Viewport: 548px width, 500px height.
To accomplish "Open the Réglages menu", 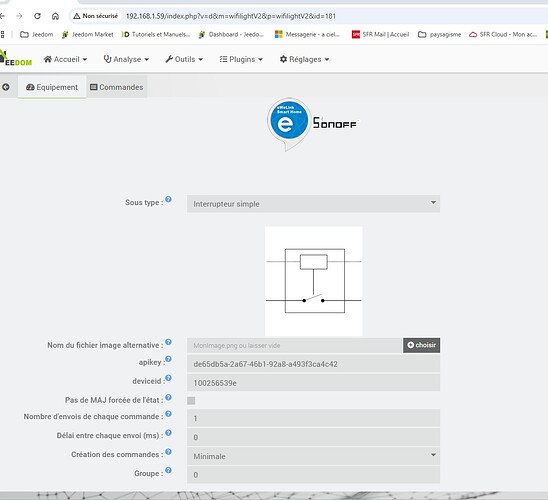I will click(304, 59).
